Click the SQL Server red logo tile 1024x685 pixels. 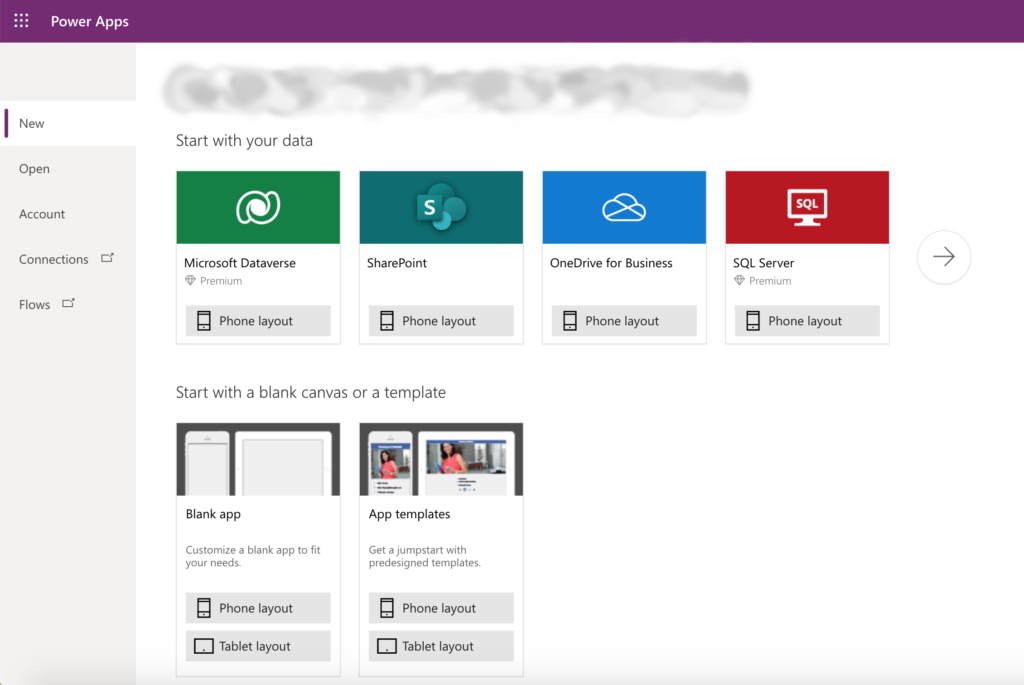click(x=807, y=208)
